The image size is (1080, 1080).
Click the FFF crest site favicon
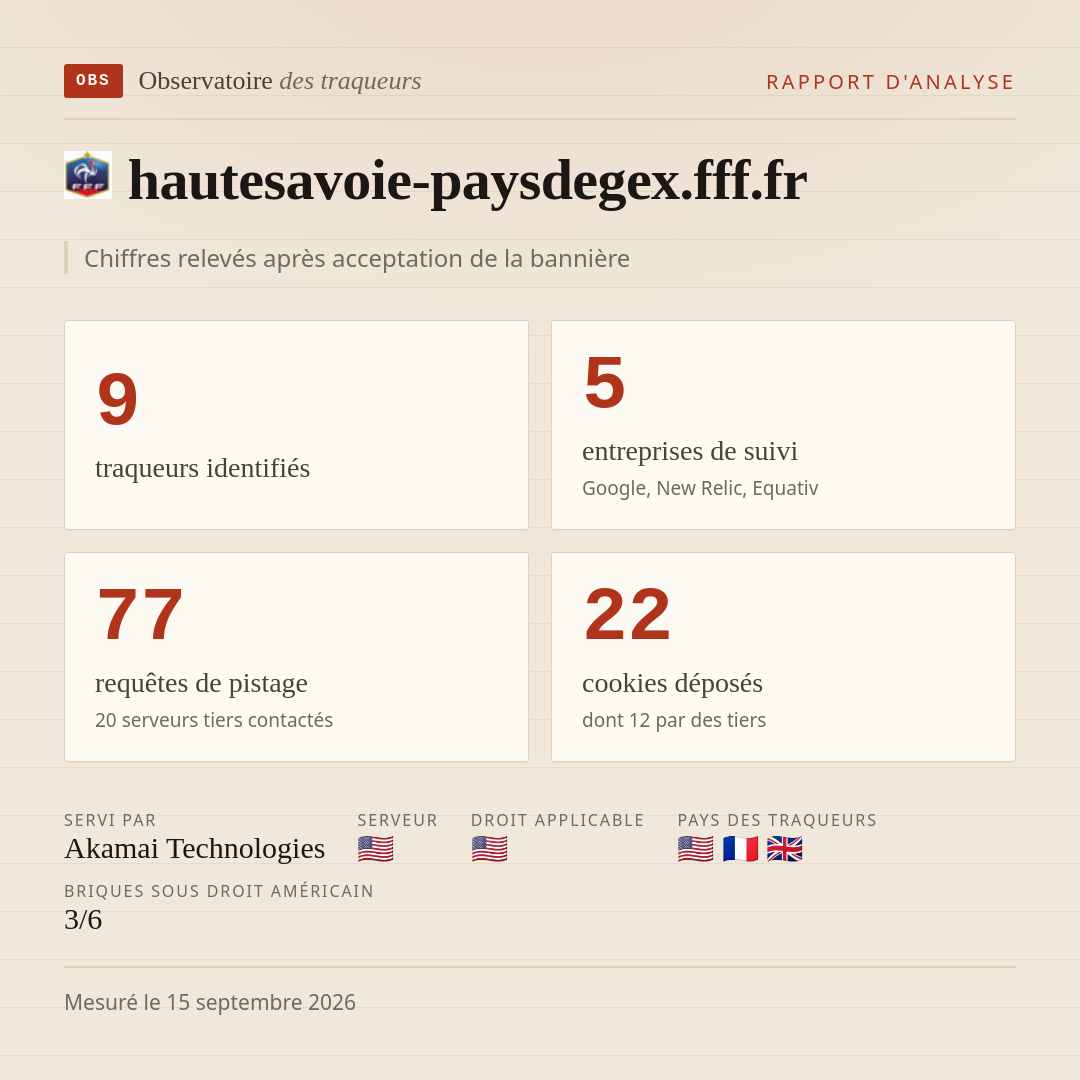point(88,175)
